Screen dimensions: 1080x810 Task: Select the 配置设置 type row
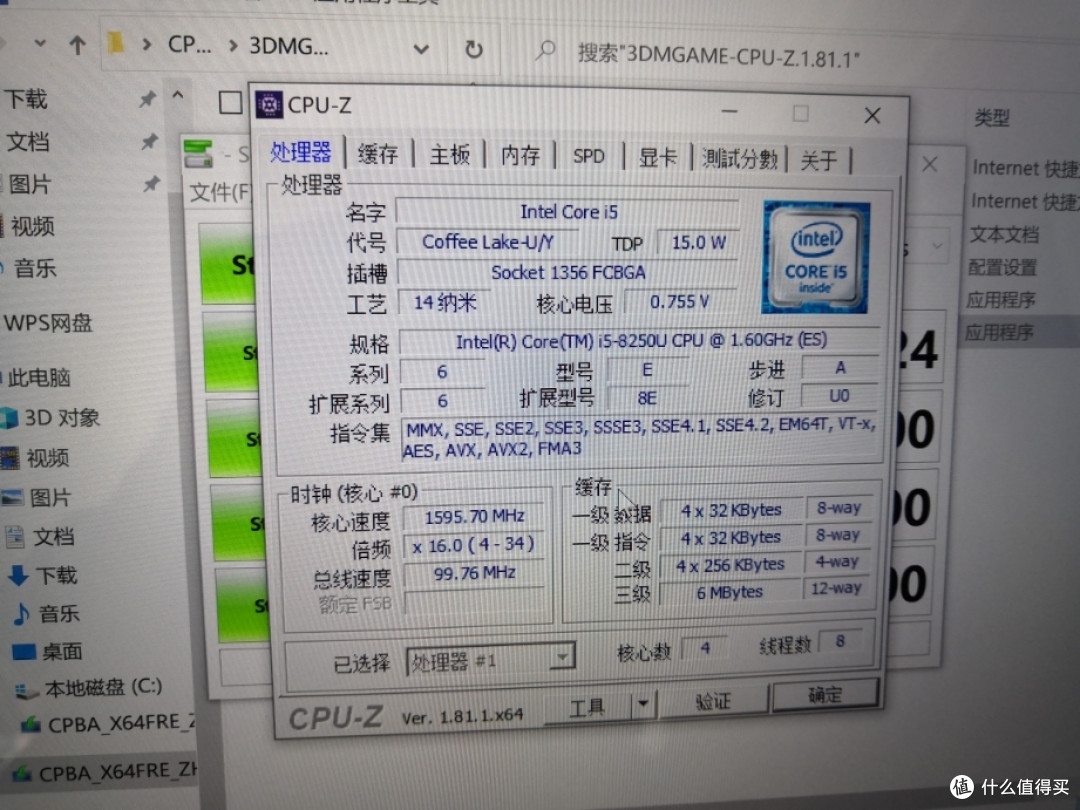[1002, 267]
